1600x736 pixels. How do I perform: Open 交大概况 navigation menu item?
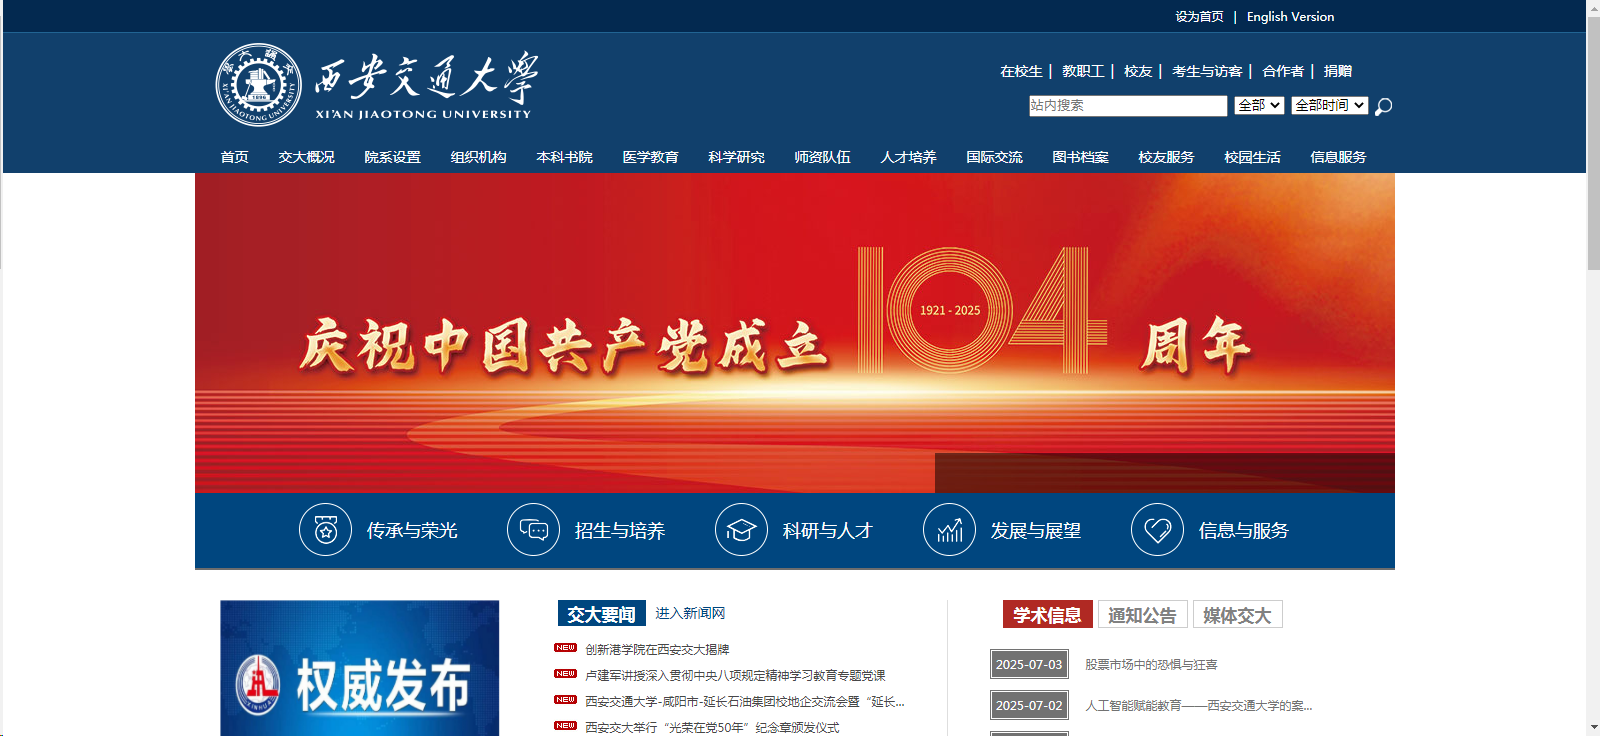307,157
